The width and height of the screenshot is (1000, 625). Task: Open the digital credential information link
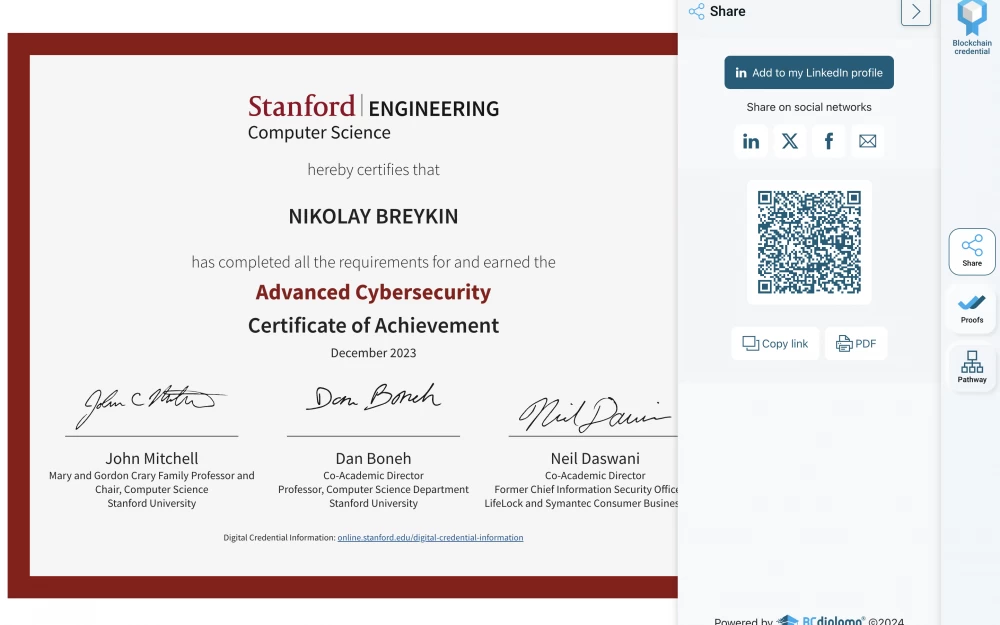[430, 538]
